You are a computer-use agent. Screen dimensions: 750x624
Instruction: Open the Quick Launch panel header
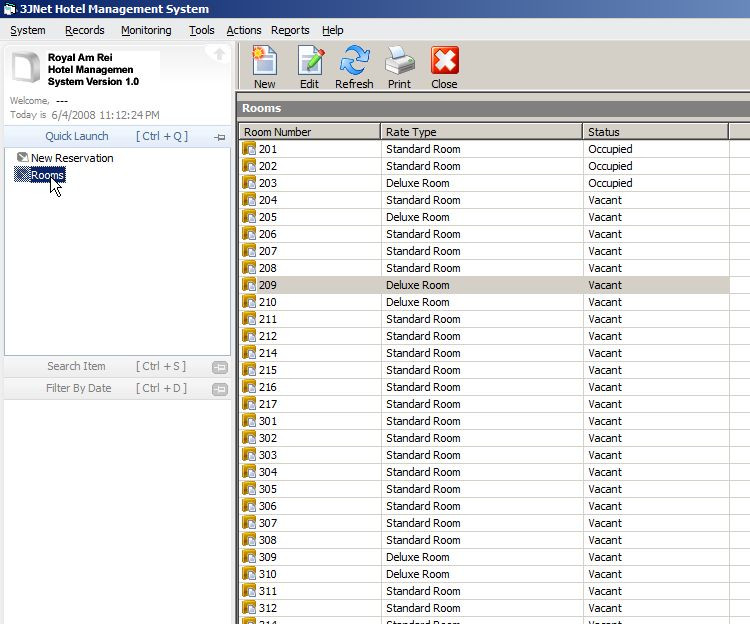[117, 136]
